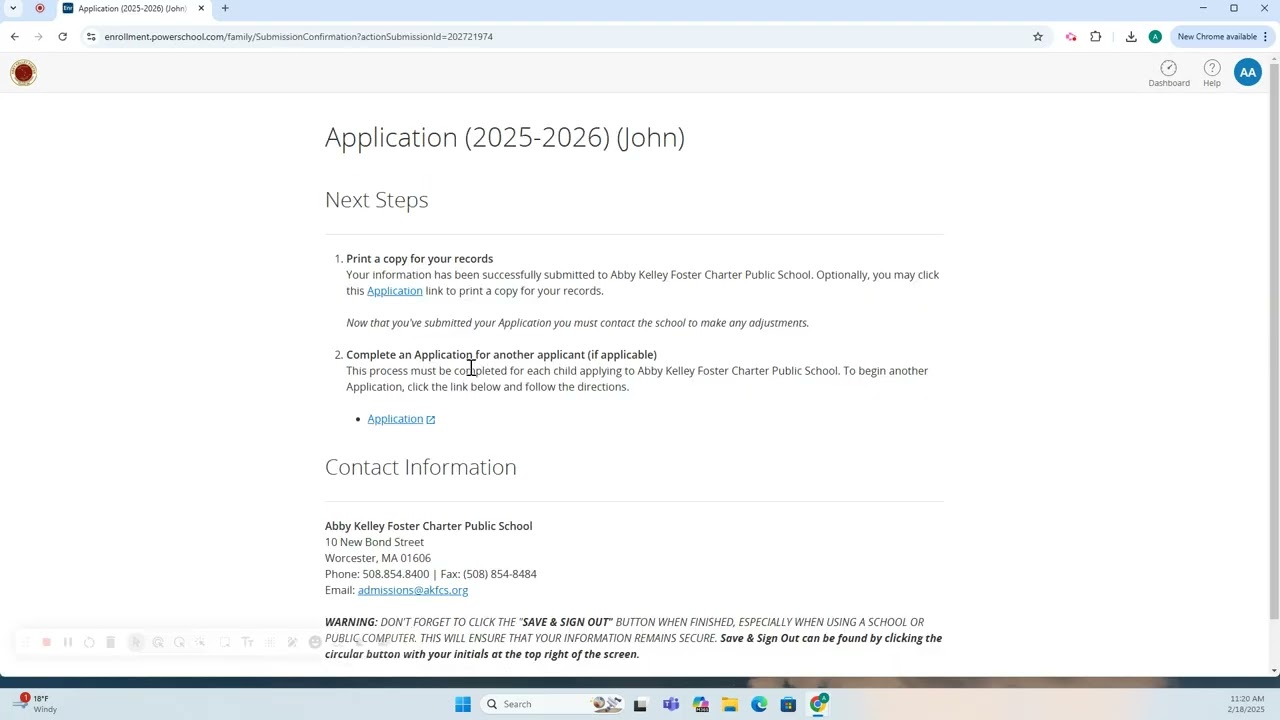Click the '10 New Bond Street' address line
Screen dimensions: 1280x720
374,542
